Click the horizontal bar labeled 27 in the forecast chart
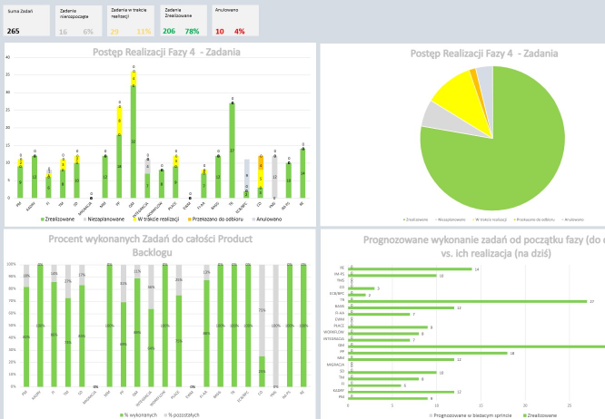 pyautogui.click(x=467, y=301)
